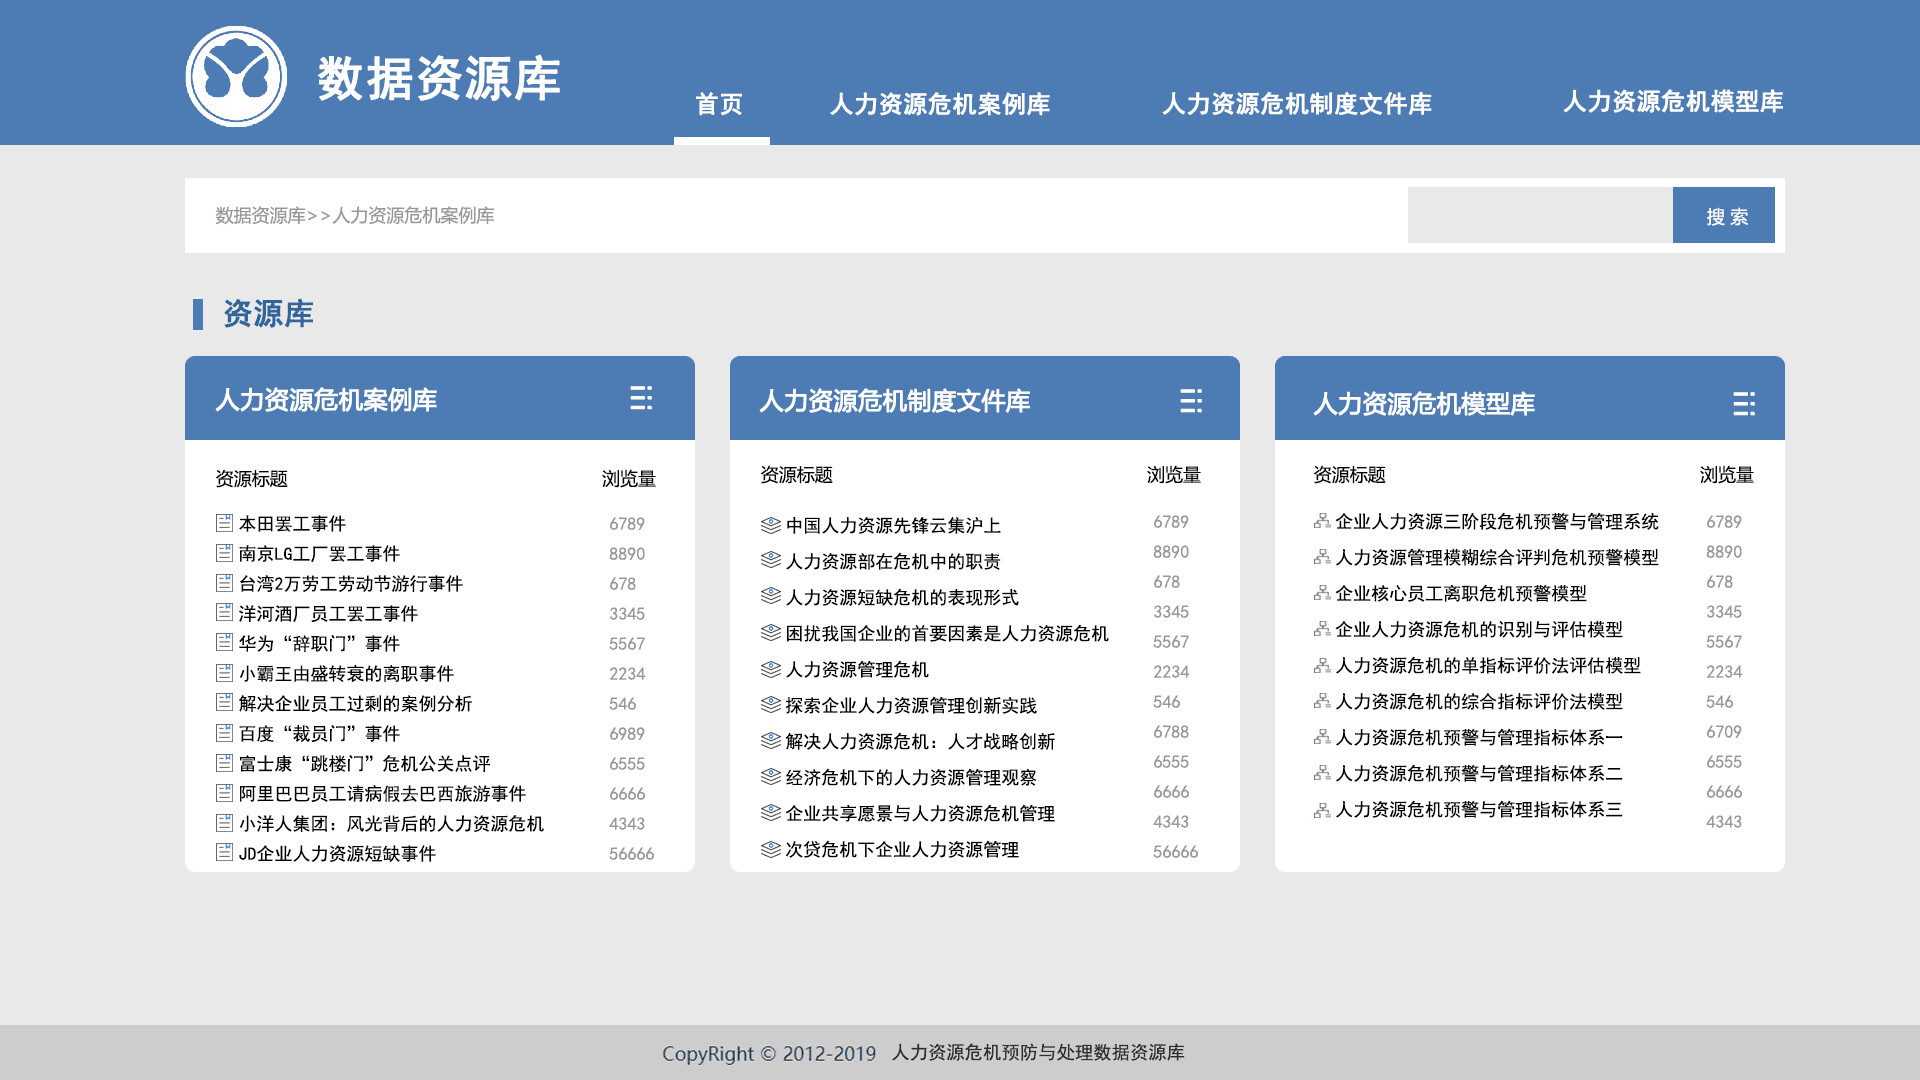Open 人力资源危机的综合指标评价法模型 entry
Screen dimensions: 1920x1080
coord(1478,702)
